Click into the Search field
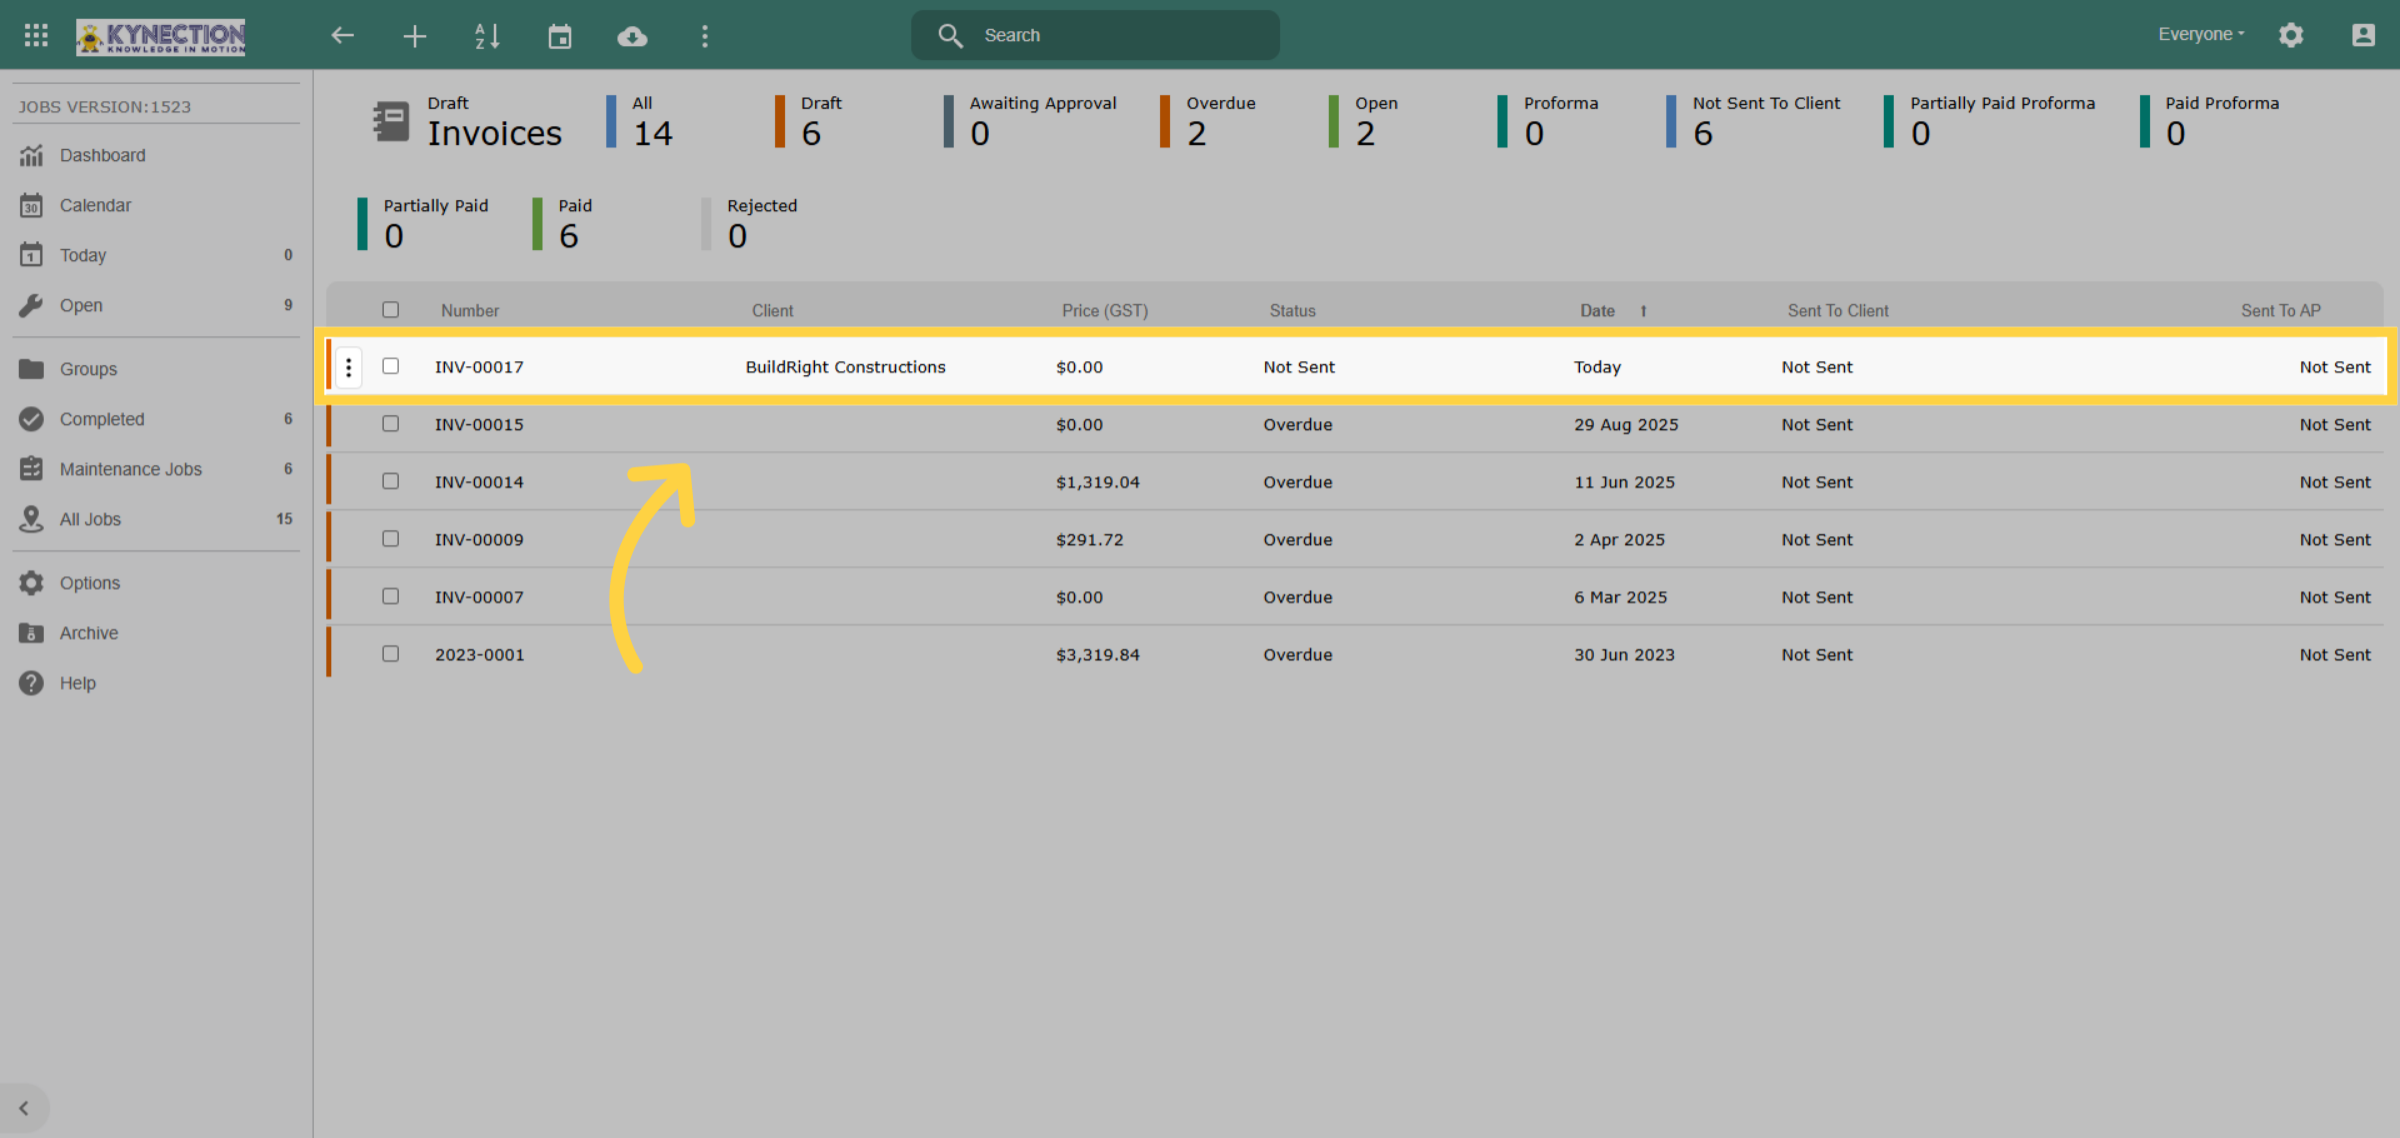 [1095, 36]
